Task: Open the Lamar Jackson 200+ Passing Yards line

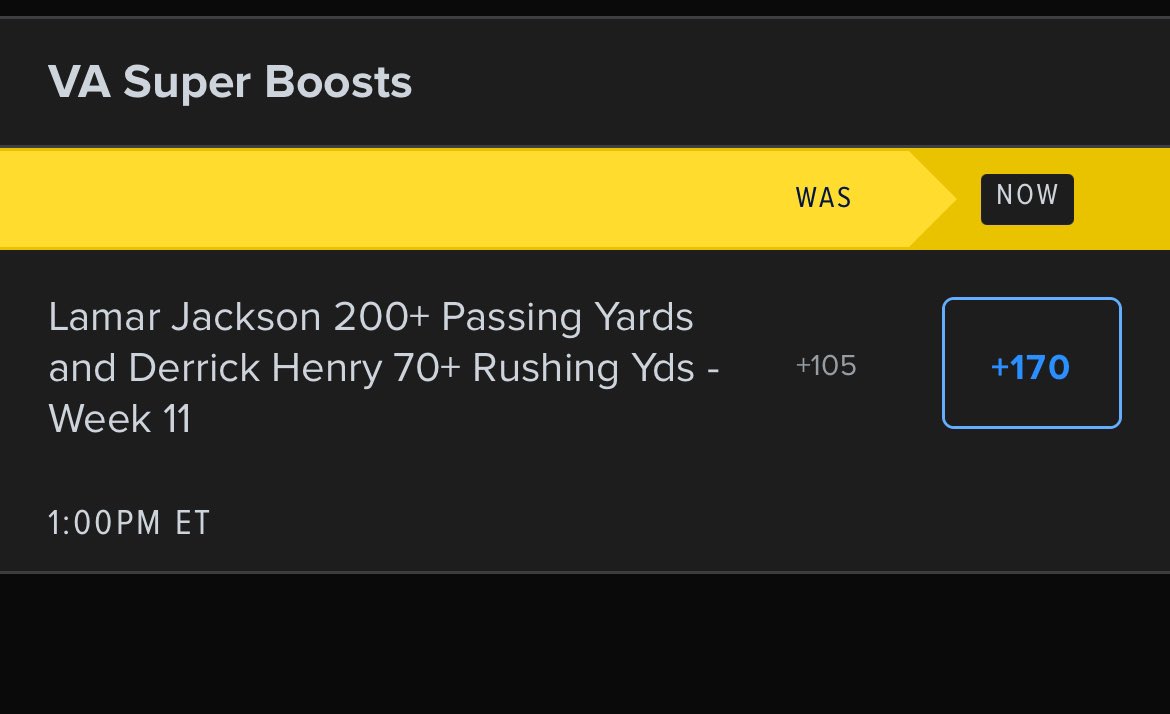Action: (371, 317)
